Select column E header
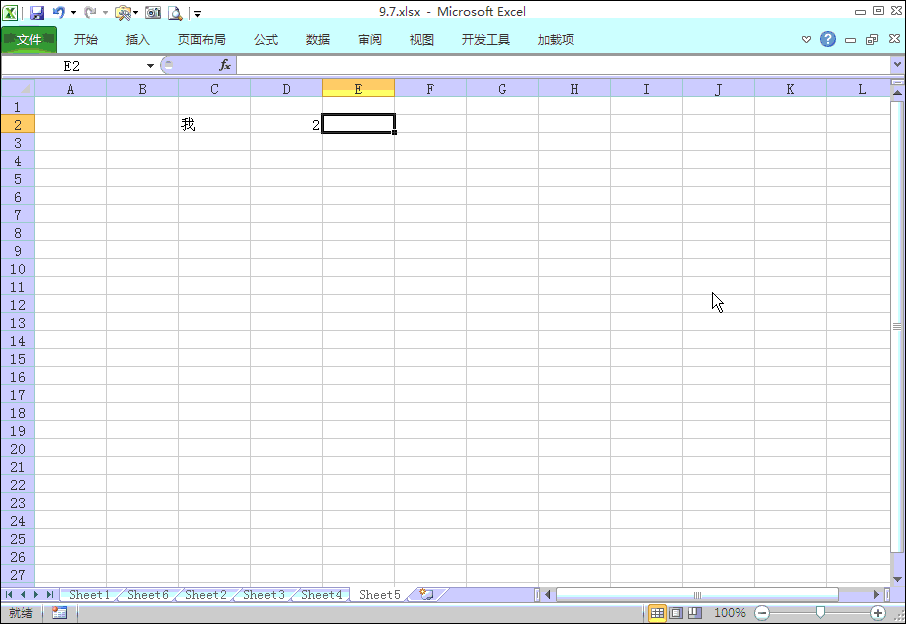906x624 pixels. click(x=358, y=89)
